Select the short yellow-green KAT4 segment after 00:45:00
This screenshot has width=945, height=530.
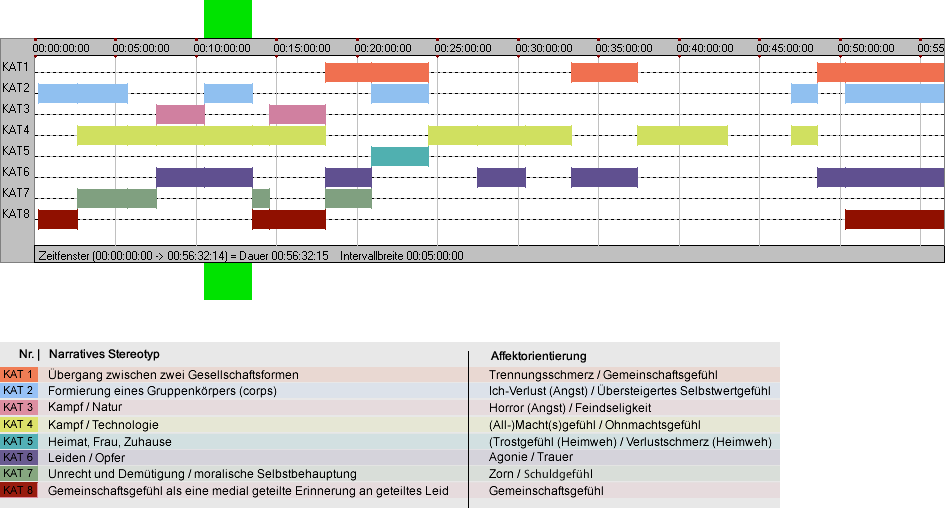(x=804, y=136)
